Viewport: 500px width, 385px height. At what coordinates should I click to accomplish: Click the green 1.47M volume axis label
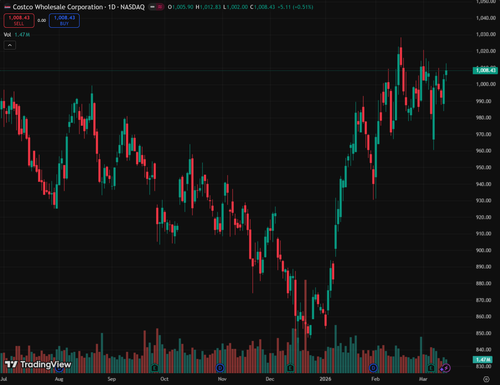point(483,359)
